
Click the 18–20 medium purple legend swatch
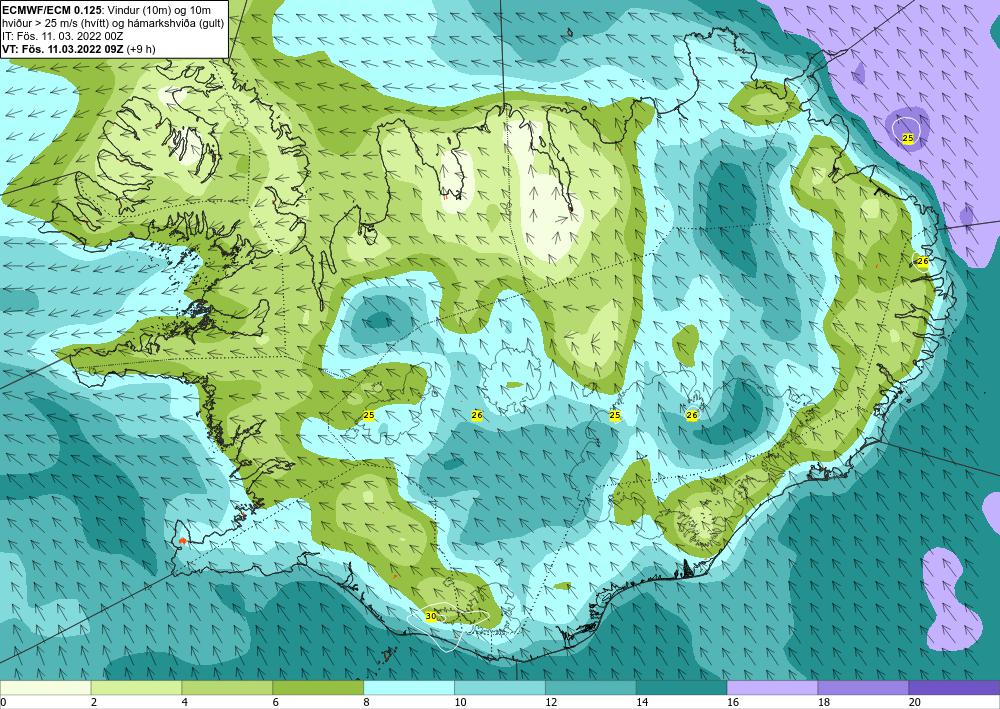864,688
